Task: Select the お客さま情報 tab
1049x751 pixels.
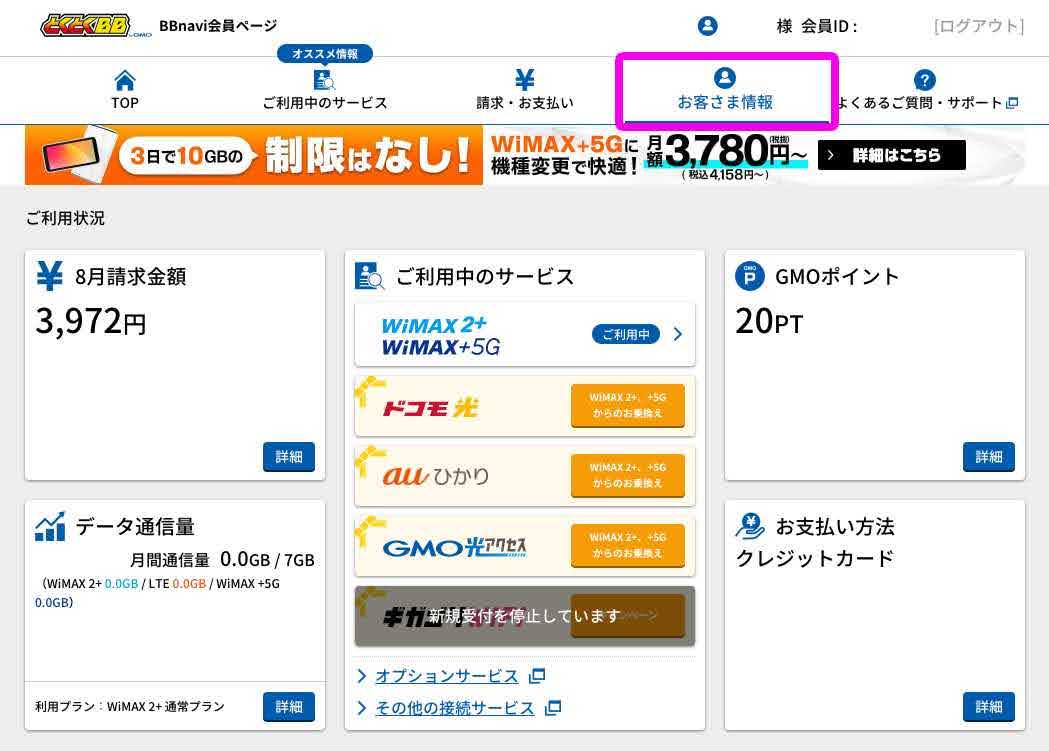Action: click(x=725, y=90)
